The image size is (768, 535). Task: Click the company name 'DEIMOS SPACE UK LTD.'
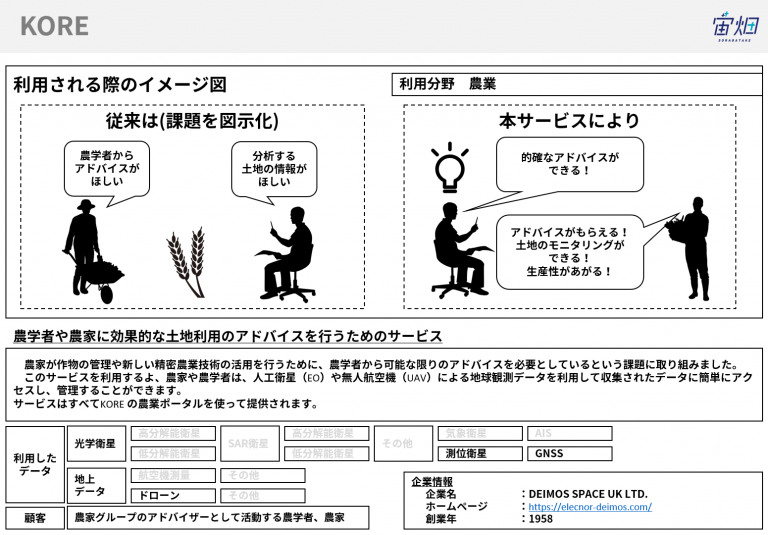tap(588, 494)
